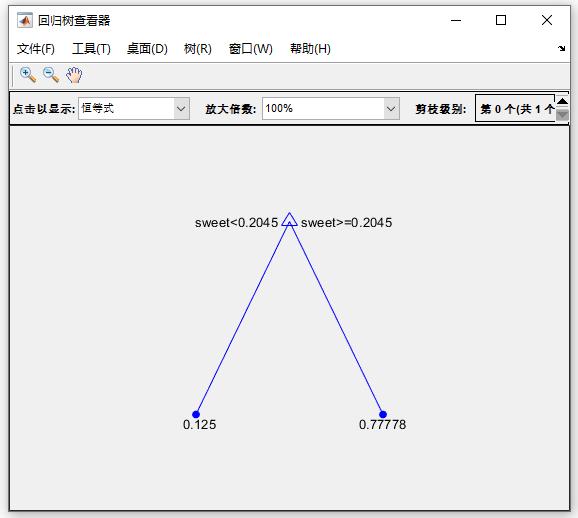Maximize the 回归树查看器 window
The width and height of the screenshot is (578, 518).
[501, 20]
